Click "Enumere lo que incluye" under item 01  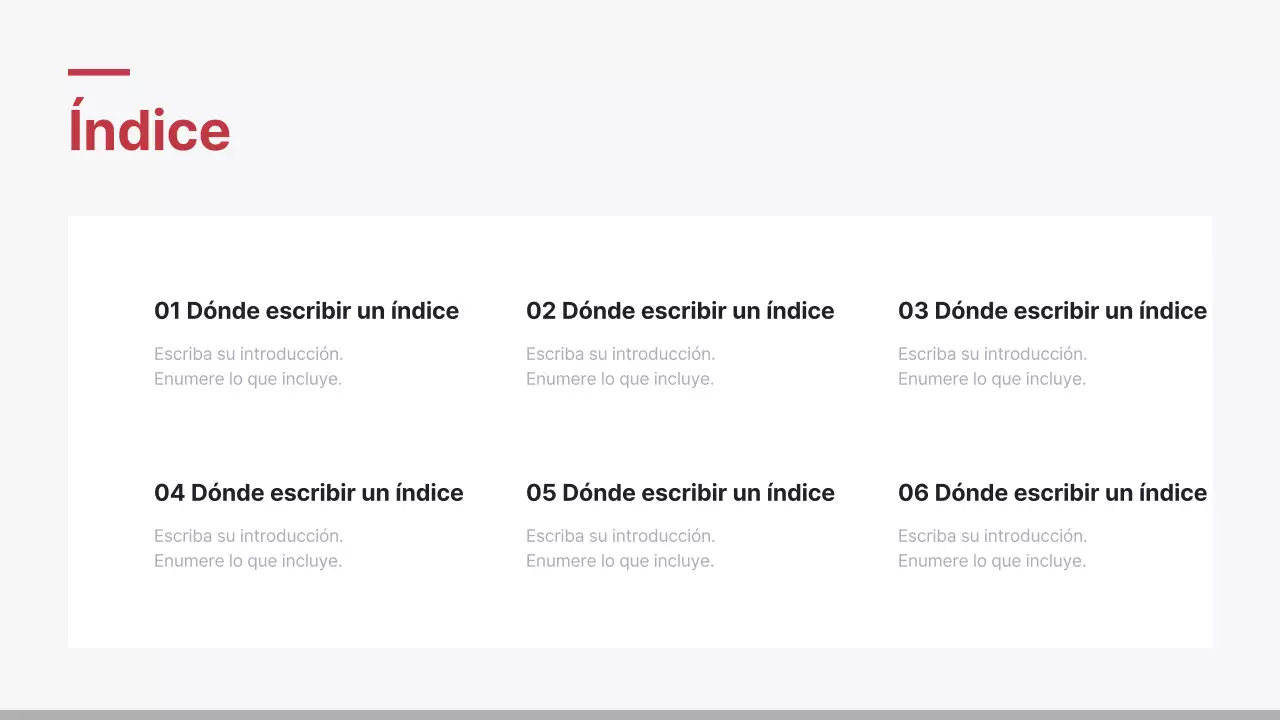[247, 379]
